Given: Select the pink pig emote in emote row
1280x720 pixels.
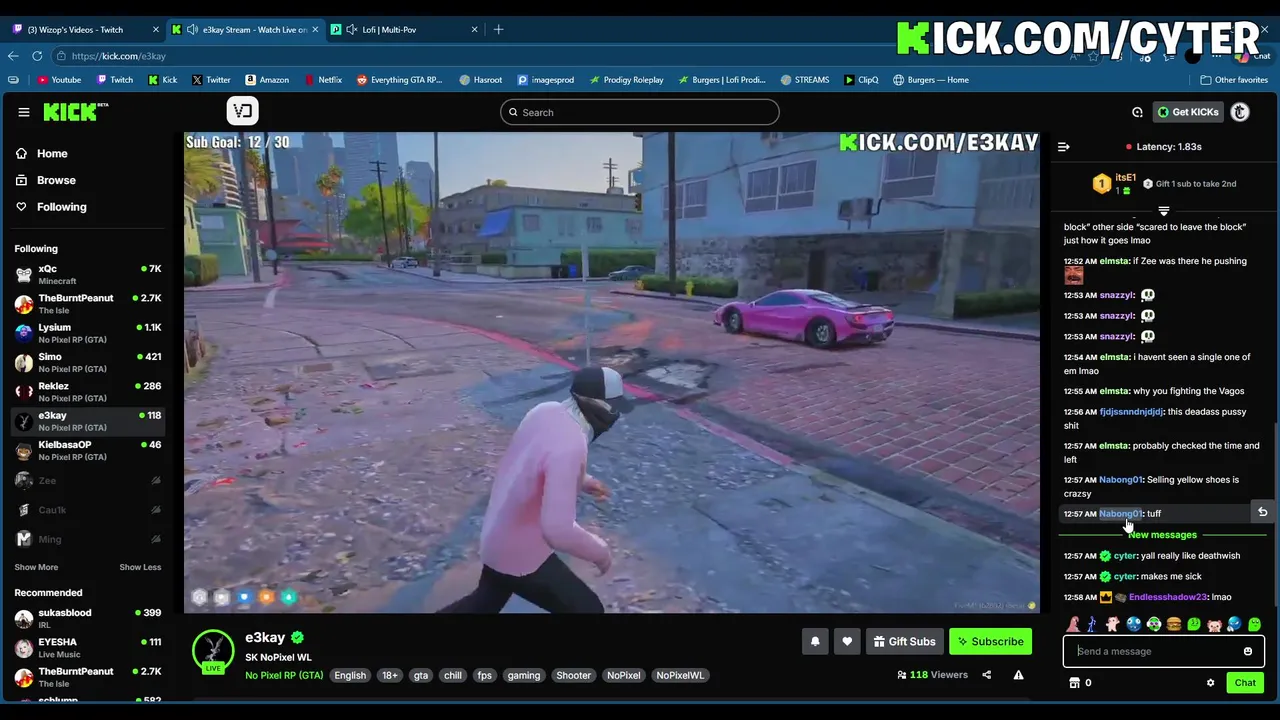Looking at the screenshot, I should pyautogui.click(x=1214, y=624).
